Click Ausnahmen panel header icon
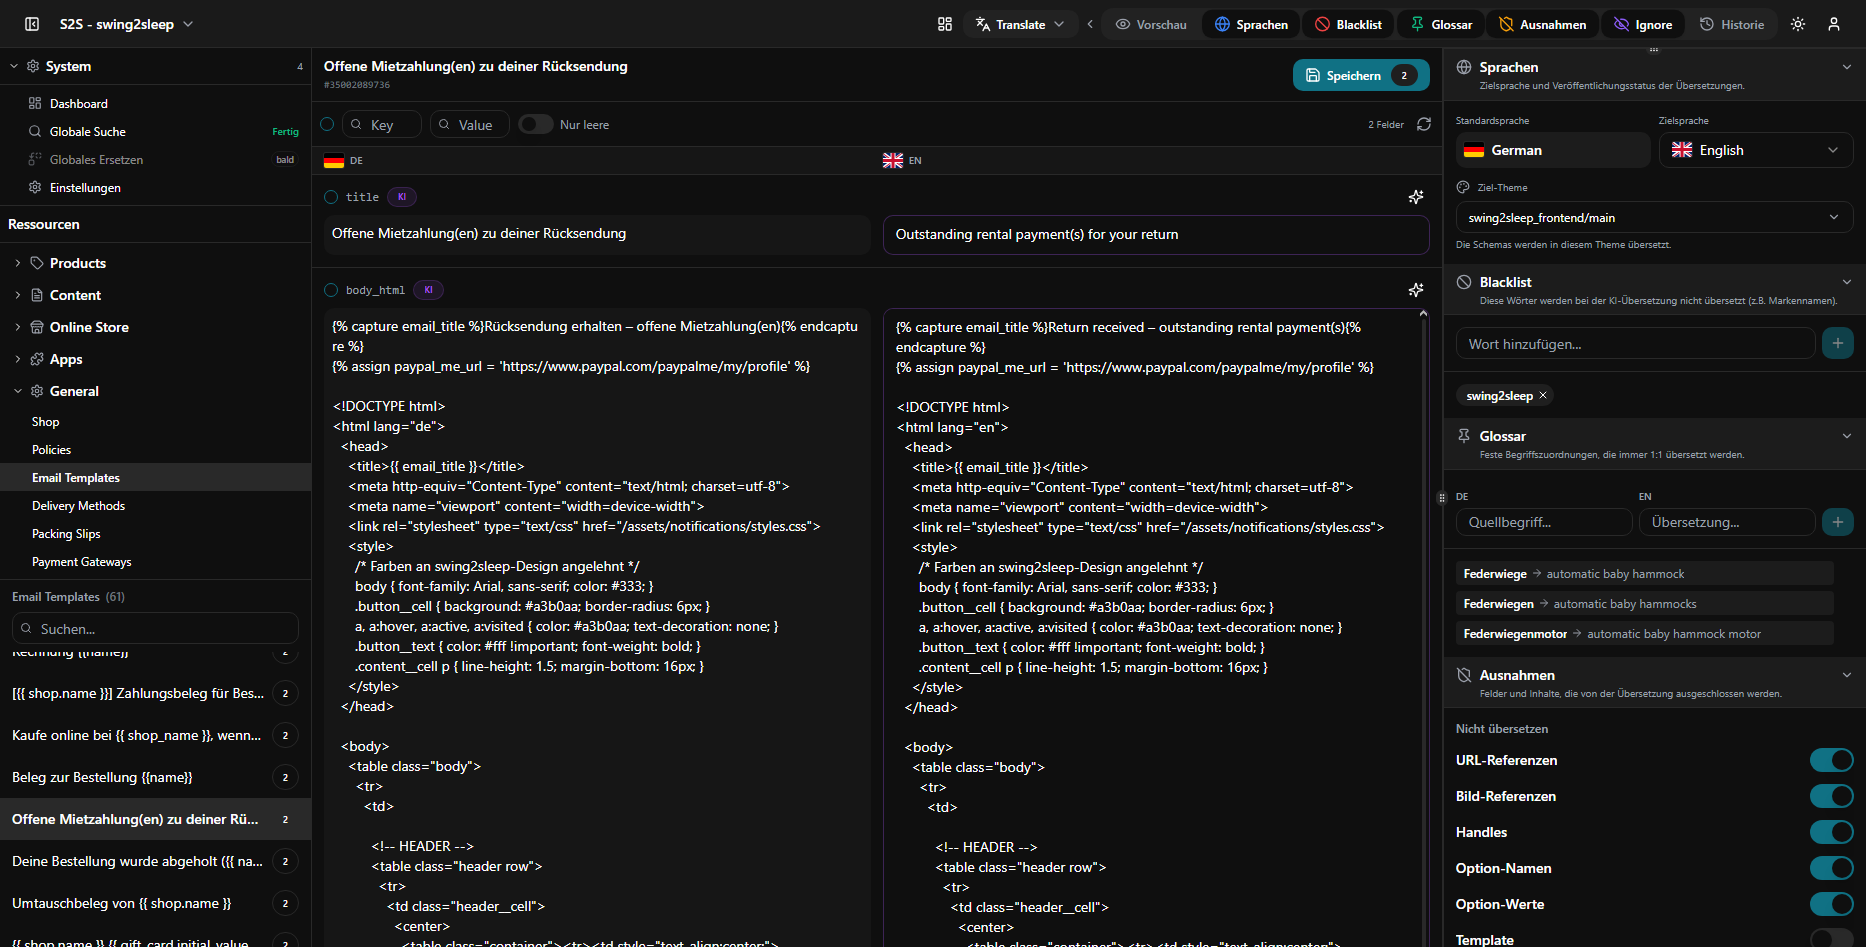The image size is (1866, 947). pyautogui.click(x=1464, y=675)
